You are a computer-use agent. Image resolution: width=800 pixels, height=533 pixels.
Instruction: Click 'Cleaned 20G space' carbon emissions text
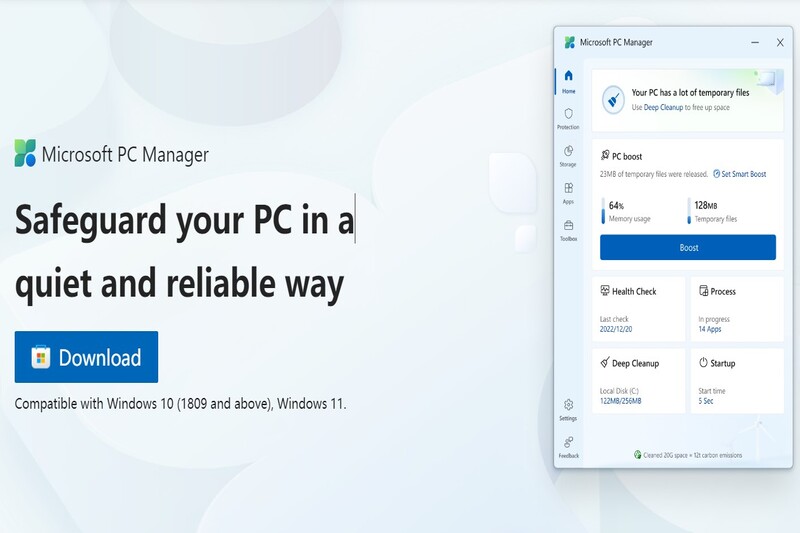(x=692, y=455)
